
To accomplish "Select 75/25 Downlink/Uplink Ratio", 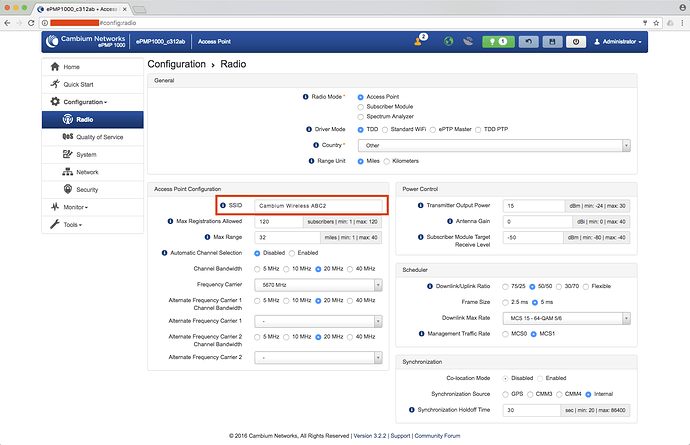I will [506, 287].
